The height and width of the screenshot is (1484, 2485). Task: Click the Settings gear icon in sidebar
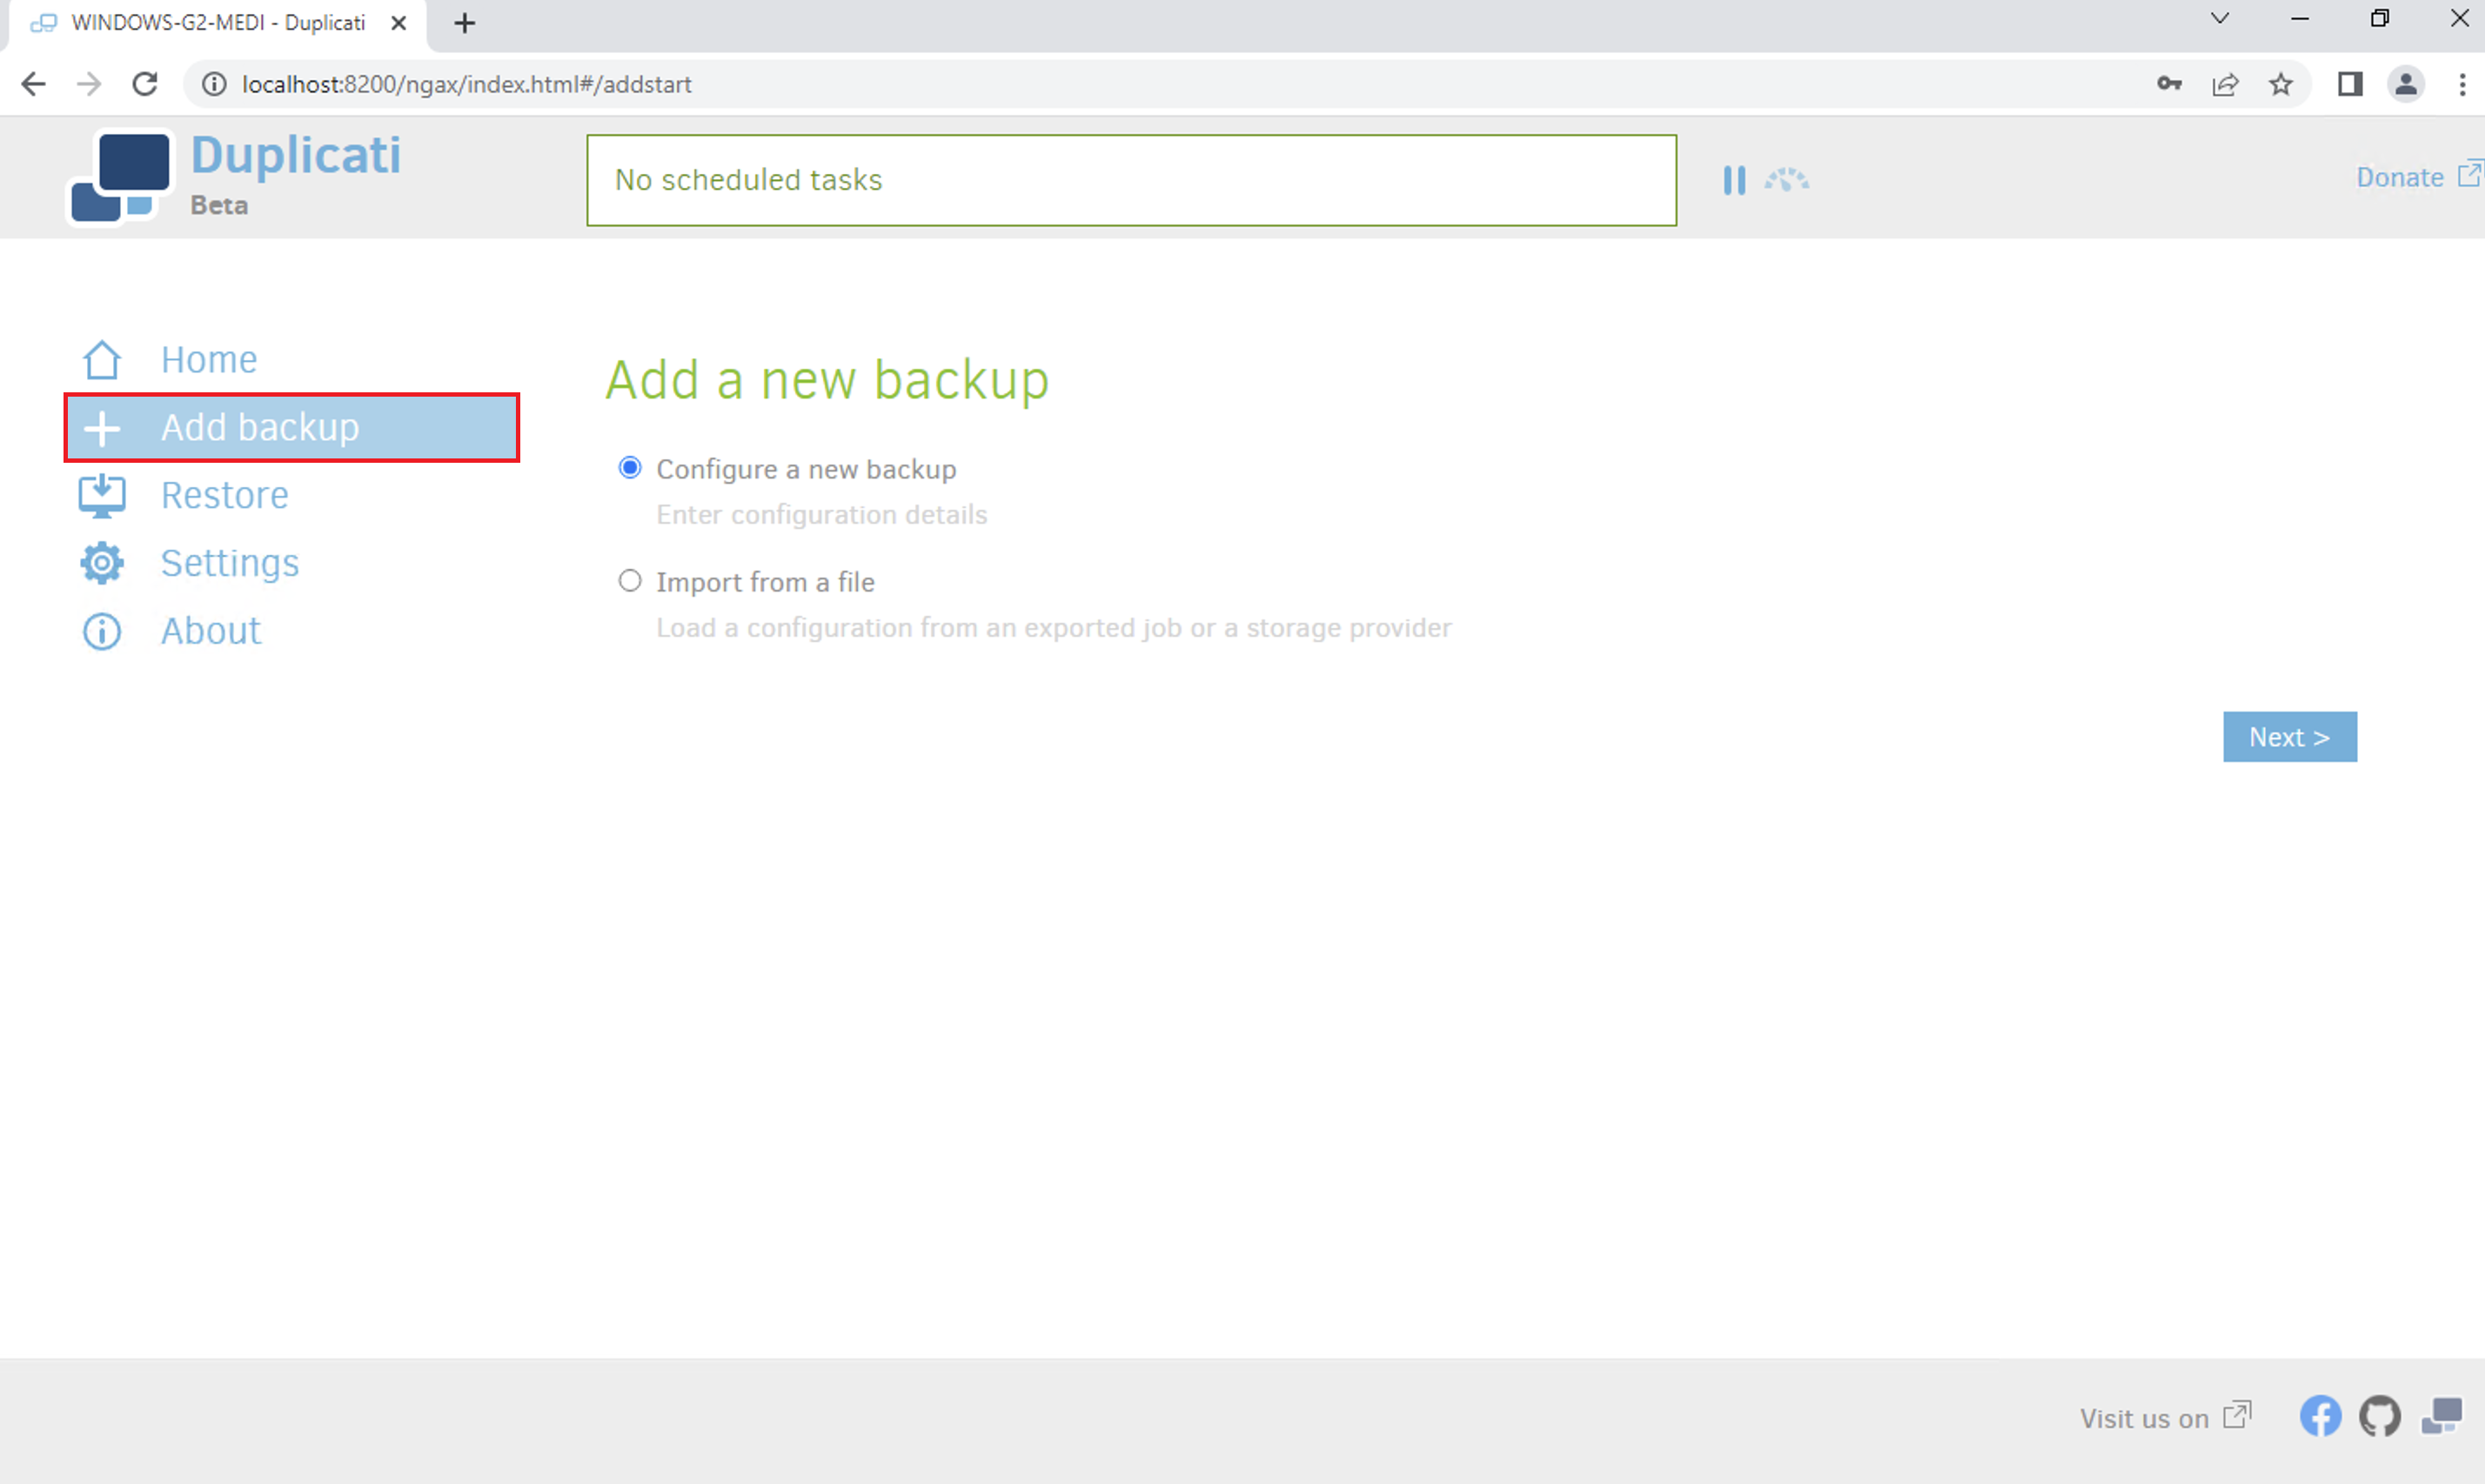tap(102, 563)
